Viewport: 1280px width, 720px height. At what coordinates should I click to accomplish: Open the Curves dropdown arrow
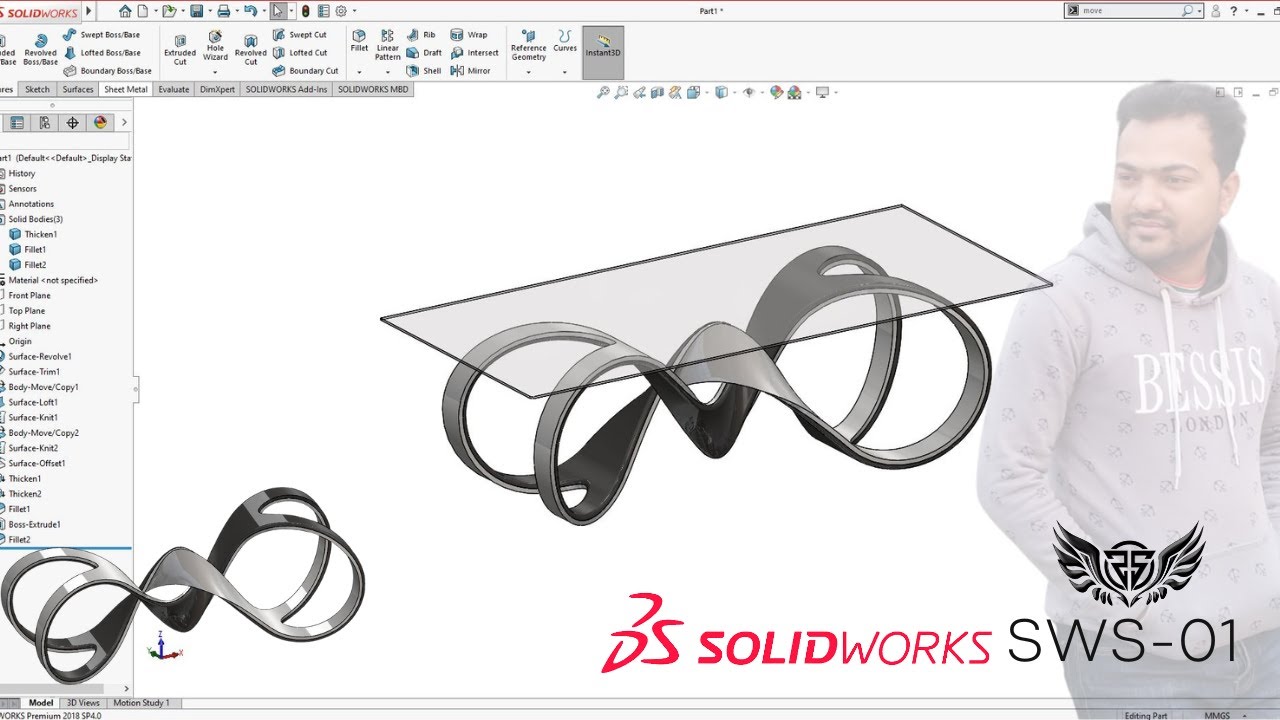[565, 72]
